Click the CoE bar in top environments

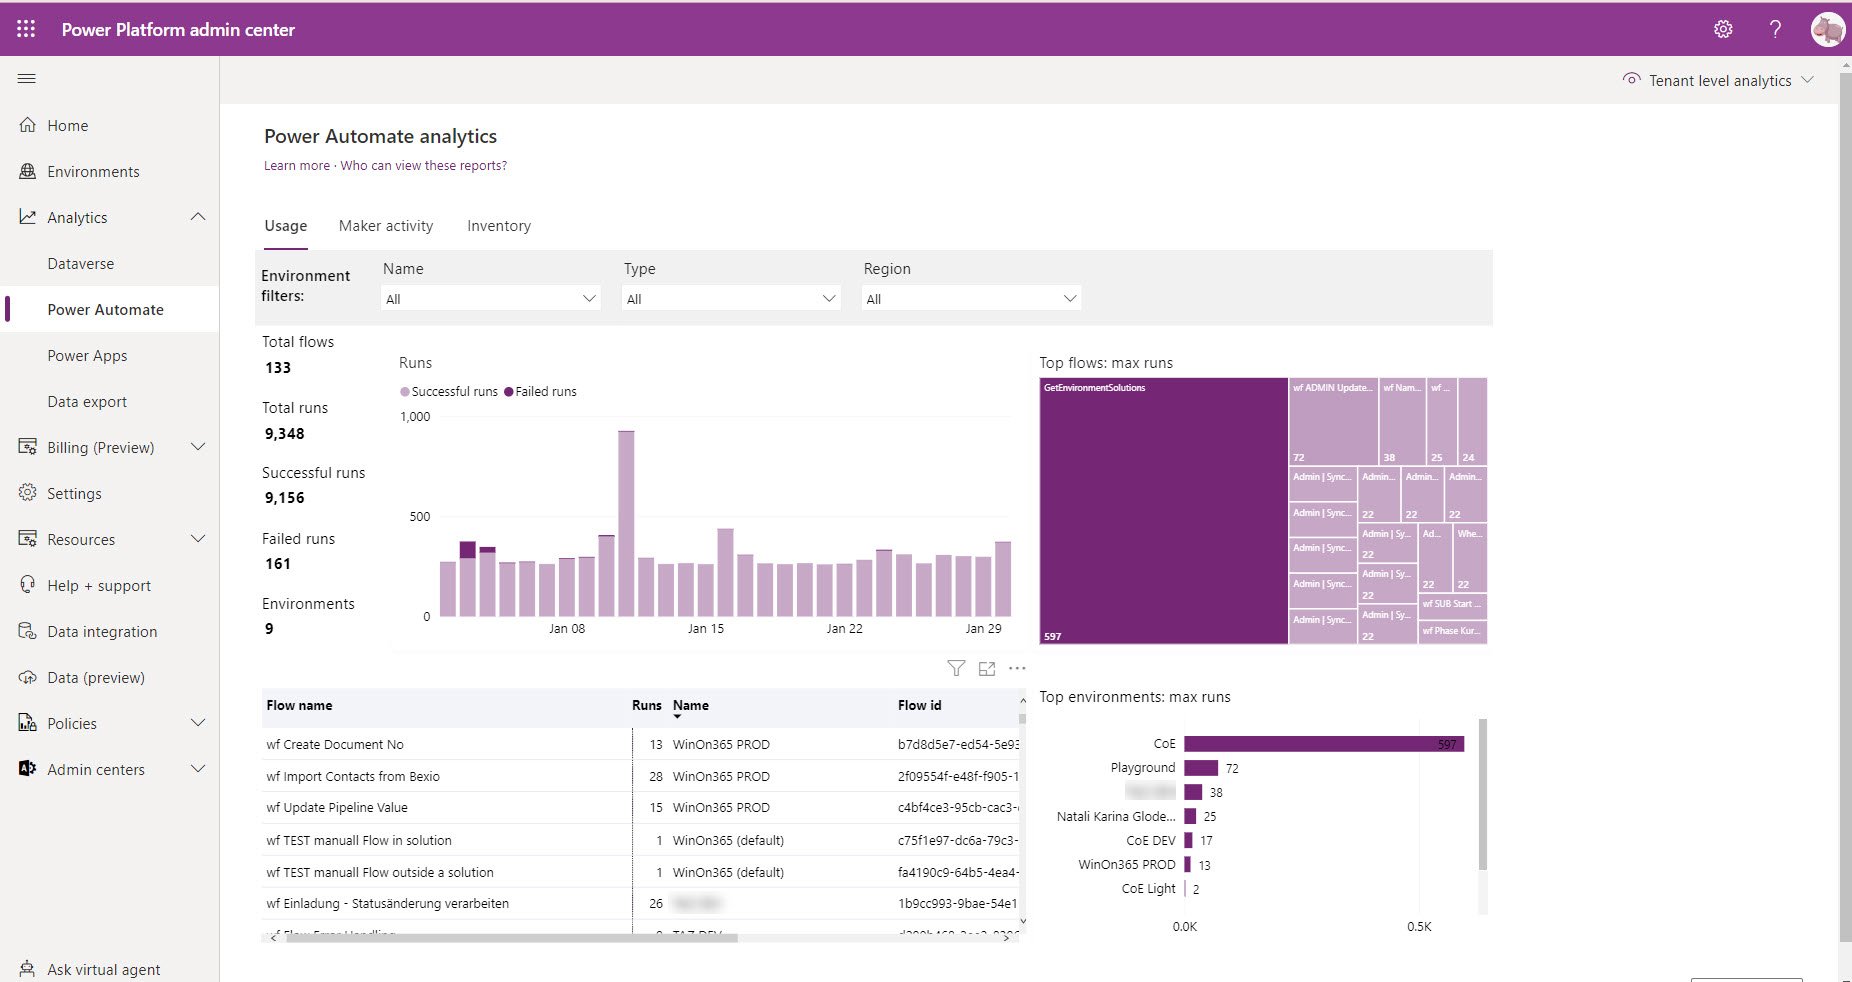click(x=1324, y=744)
